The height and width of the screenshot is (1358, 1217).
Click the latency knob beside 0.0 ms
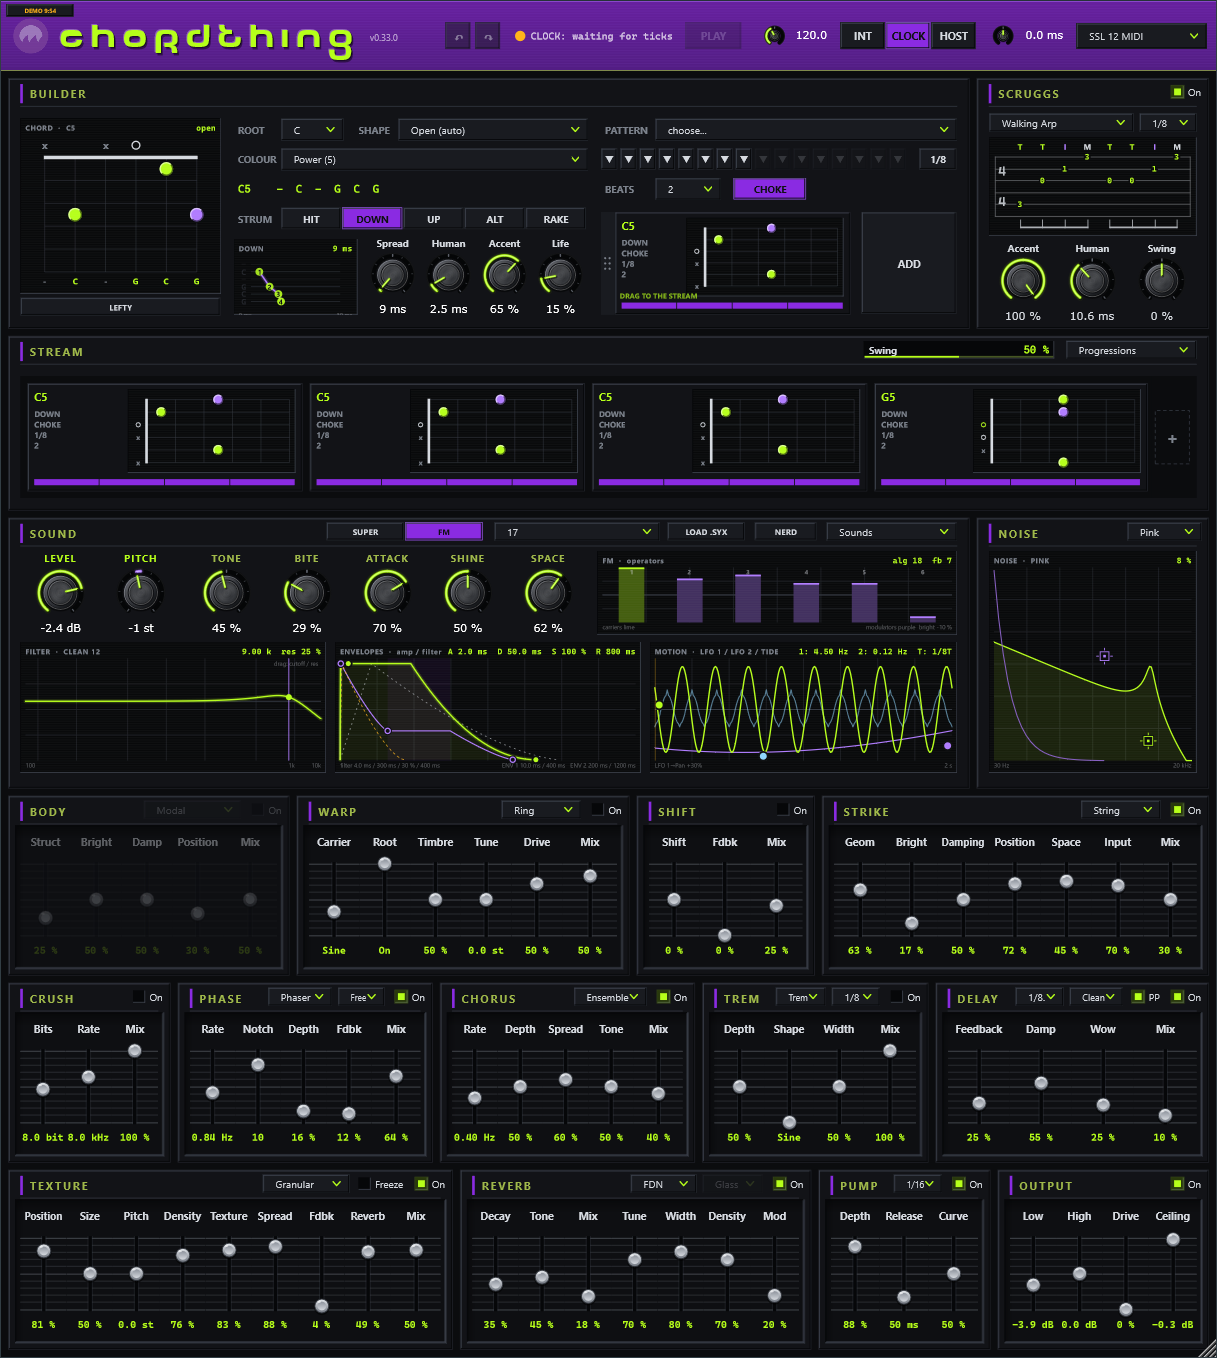1003,36
